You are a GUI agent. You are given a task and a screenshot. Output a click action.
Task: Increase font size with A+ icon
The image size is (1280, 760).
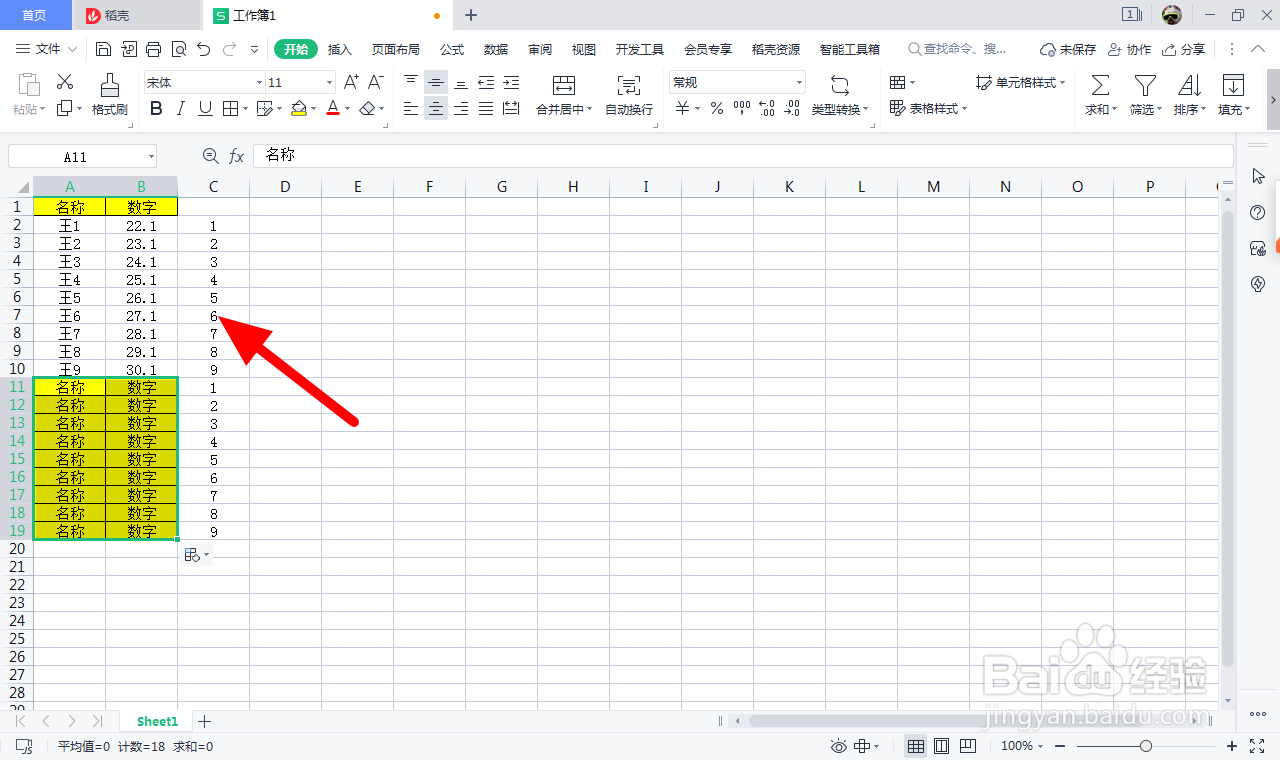[351, 82]
